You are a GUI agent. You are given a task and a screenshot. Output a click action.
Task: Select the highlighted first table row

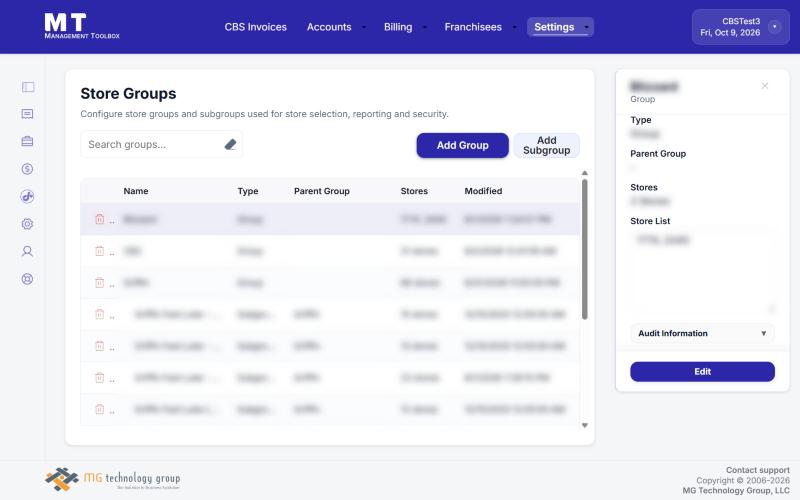point(330,219)
